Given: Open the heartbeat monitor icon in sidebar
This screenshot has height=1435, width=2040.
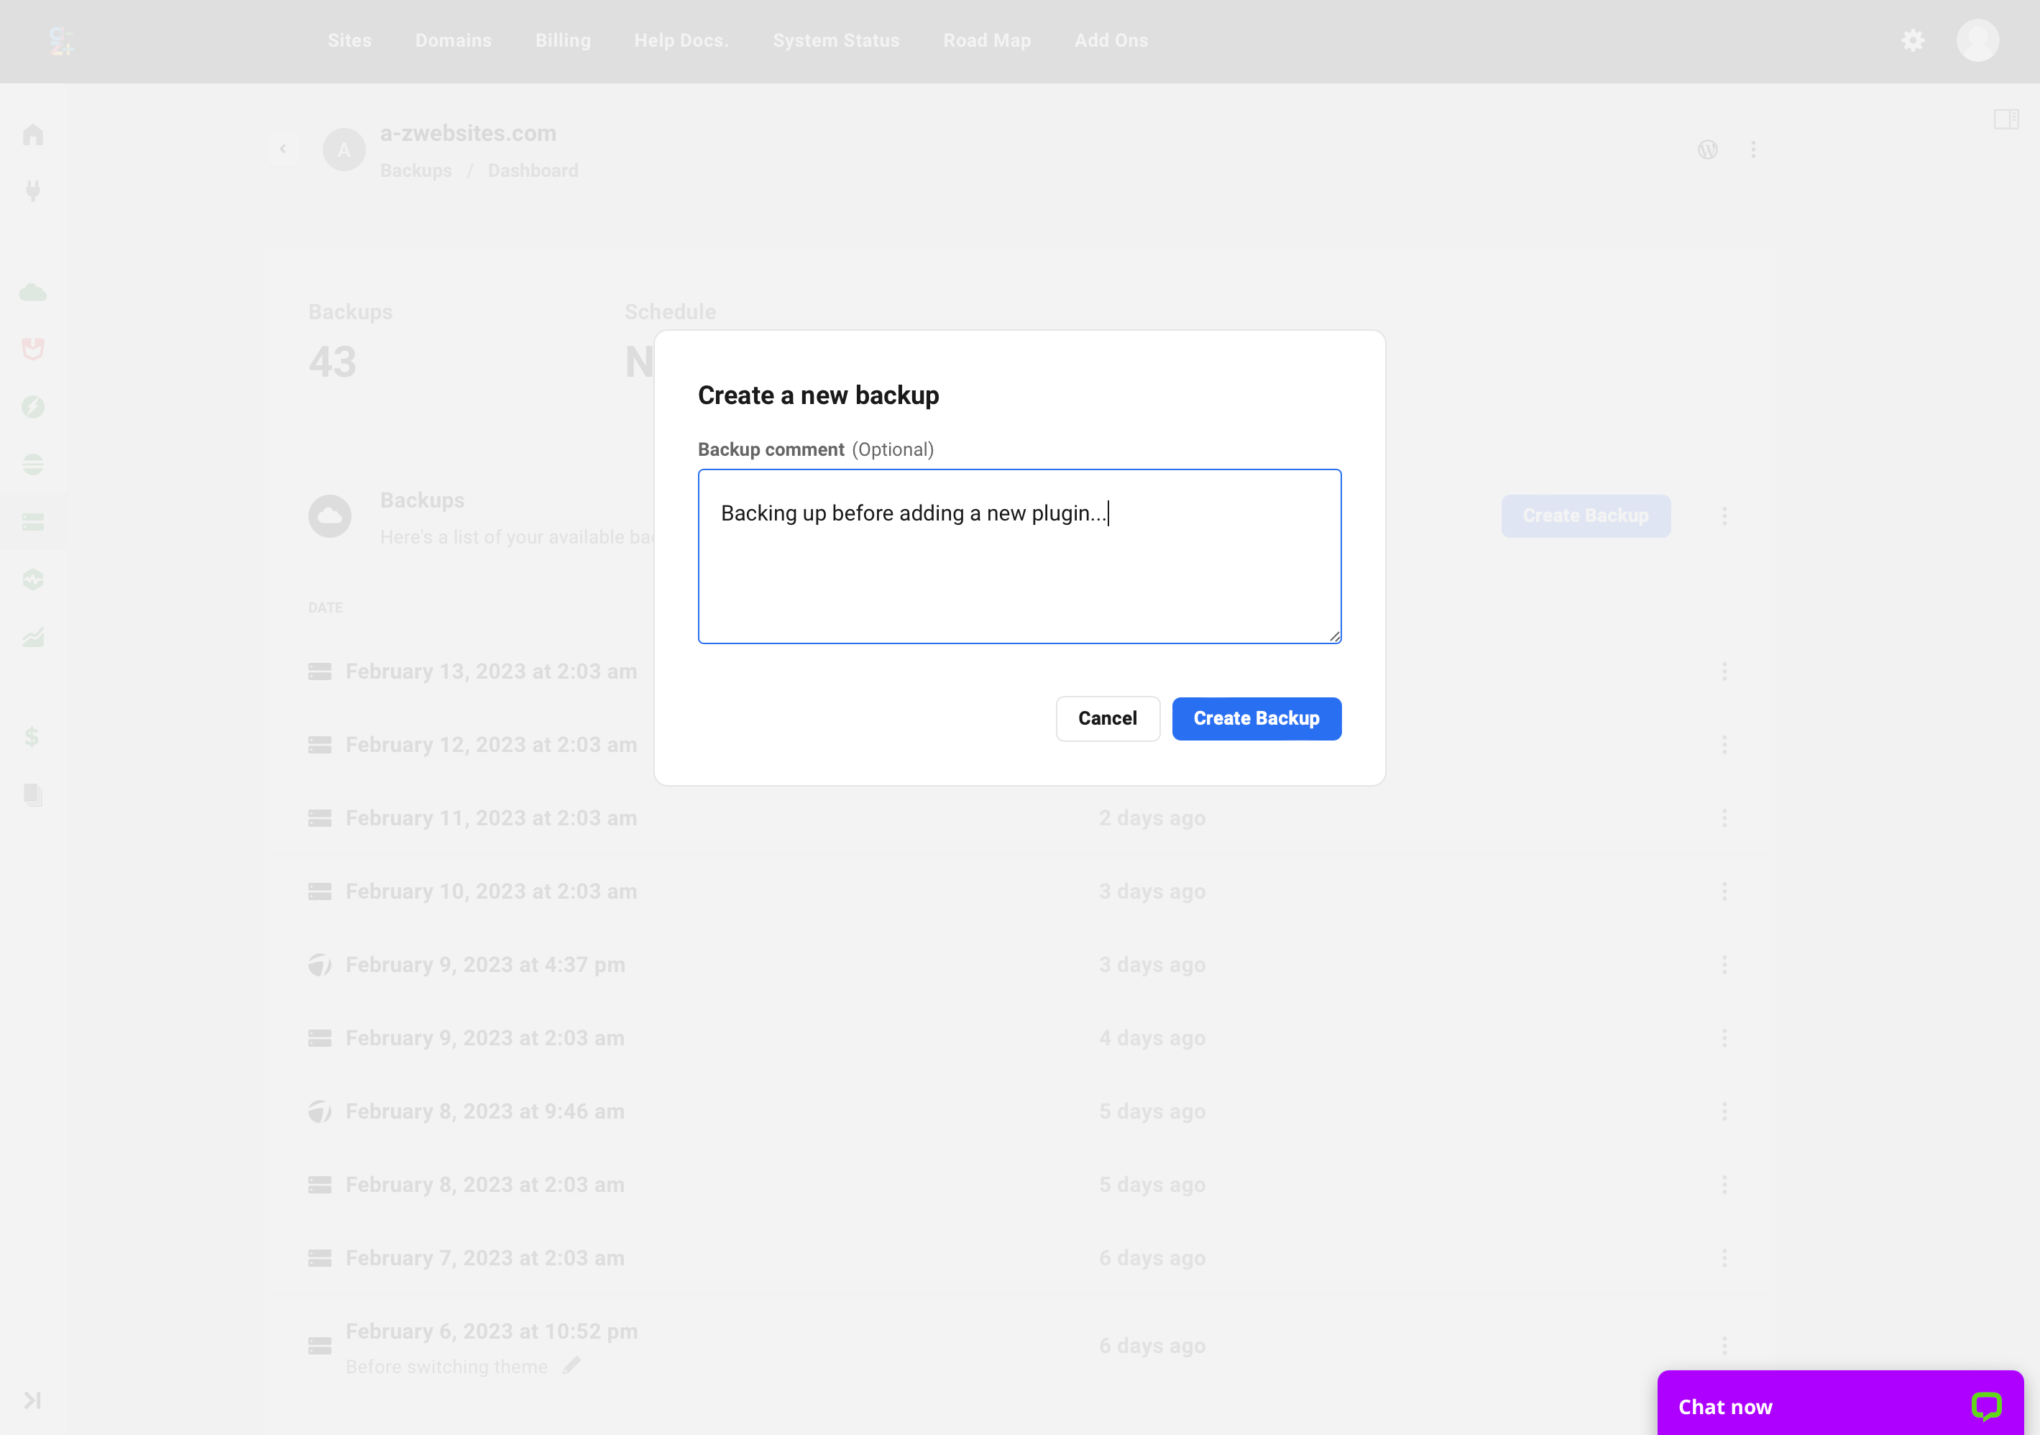Looking at the screenshot, I should (x=33, y=579).
